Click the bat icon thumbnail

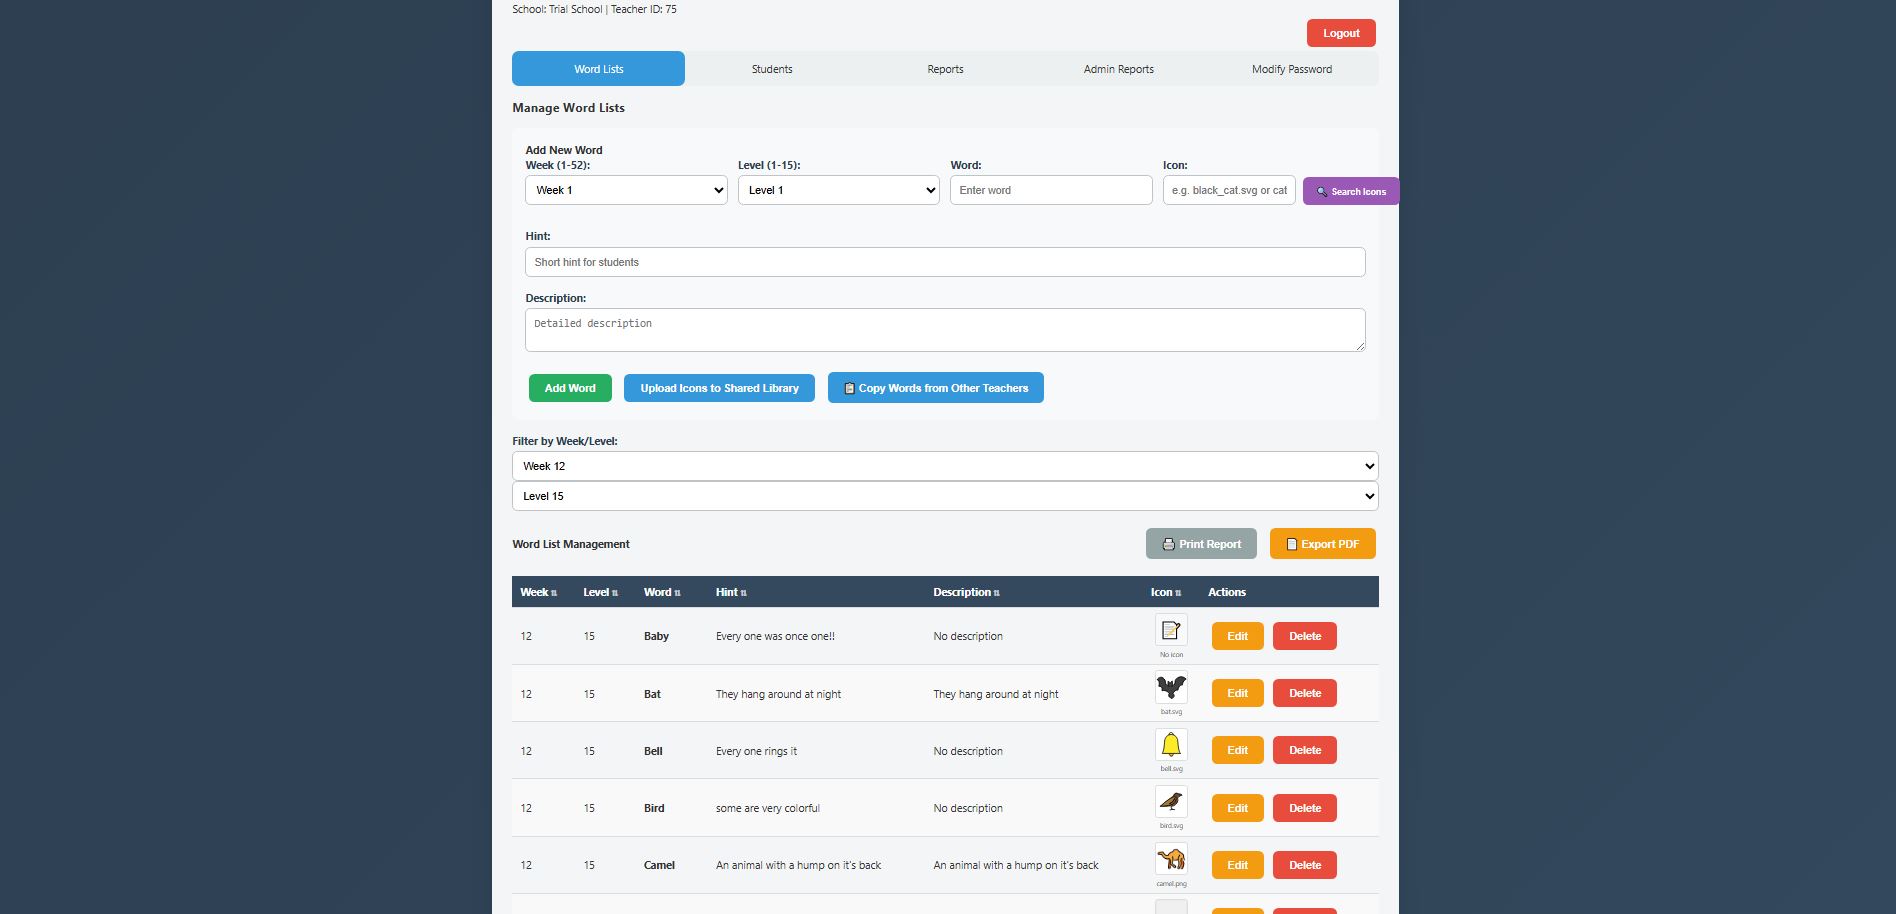1171,688
